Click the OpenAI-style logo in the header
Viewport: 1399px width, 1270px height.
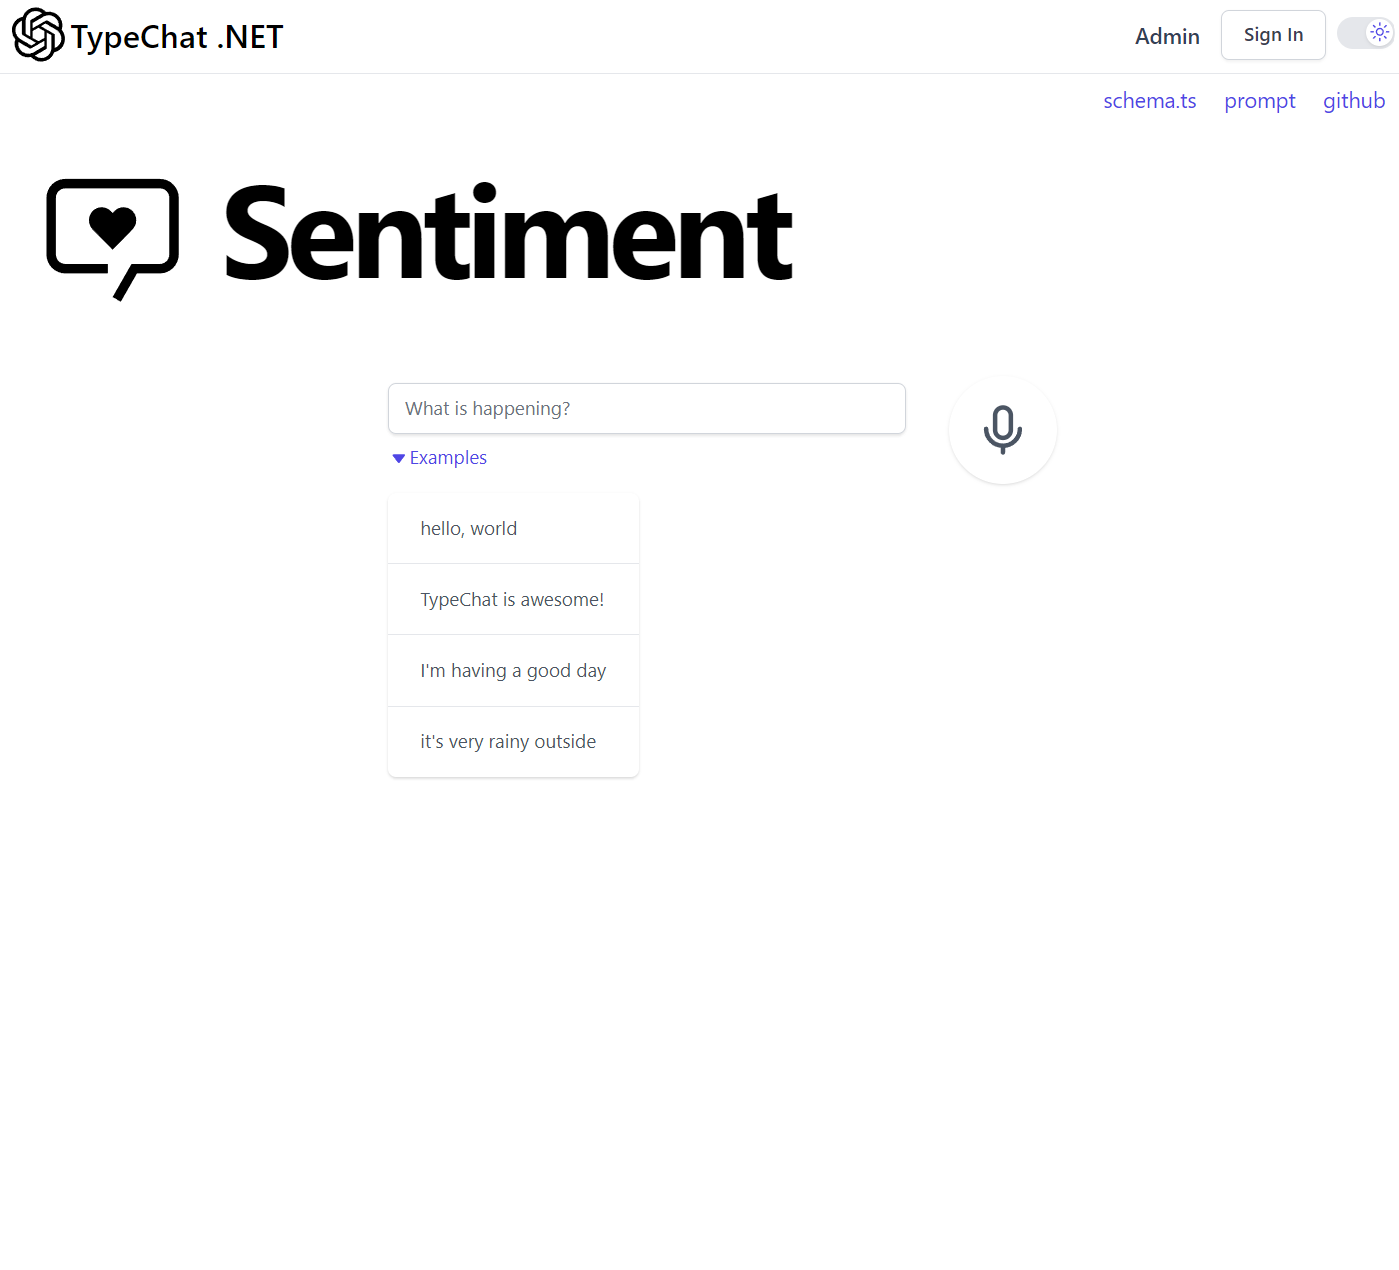[x=38, y=35]
